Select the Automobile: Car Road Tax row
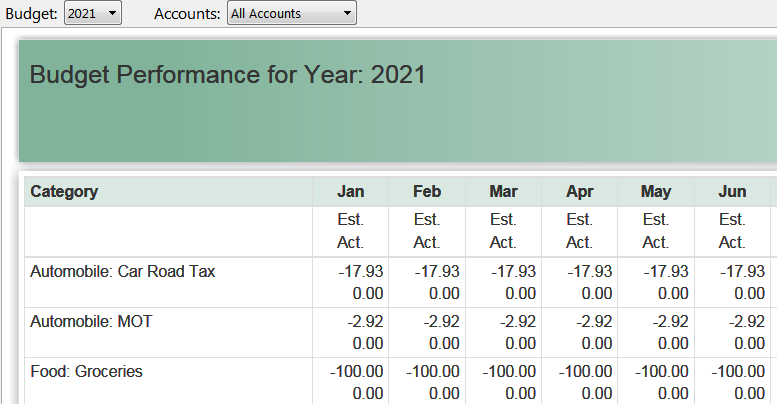Viewport: 777px width, 404px height. 123,271
